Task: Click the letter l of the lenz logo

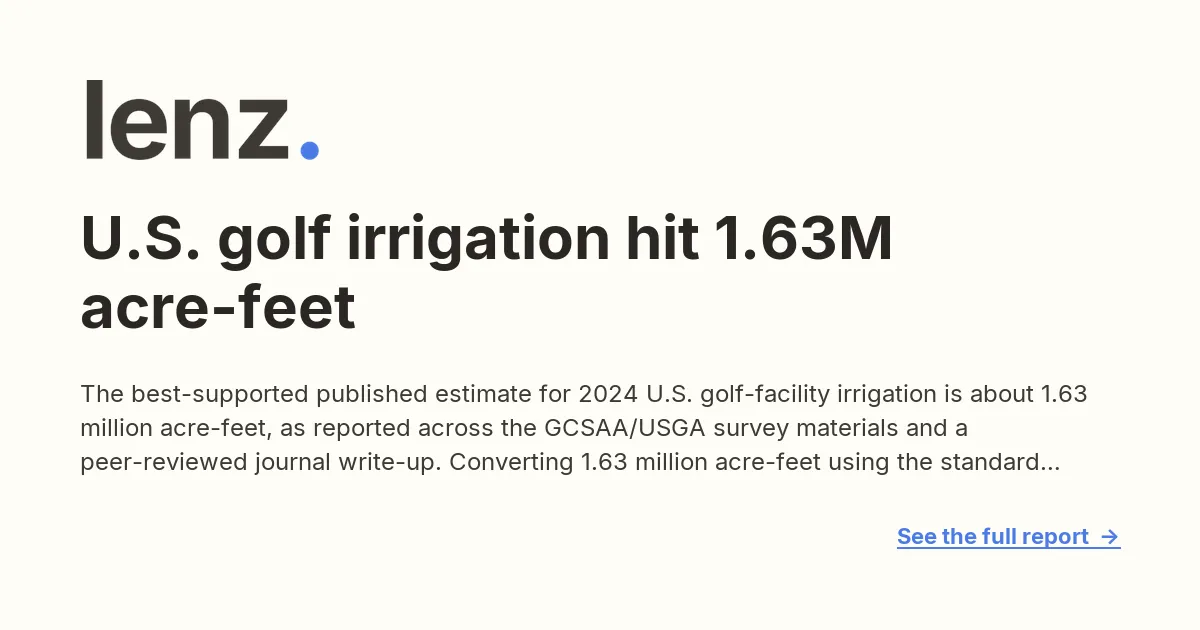Action: point(94,120)
